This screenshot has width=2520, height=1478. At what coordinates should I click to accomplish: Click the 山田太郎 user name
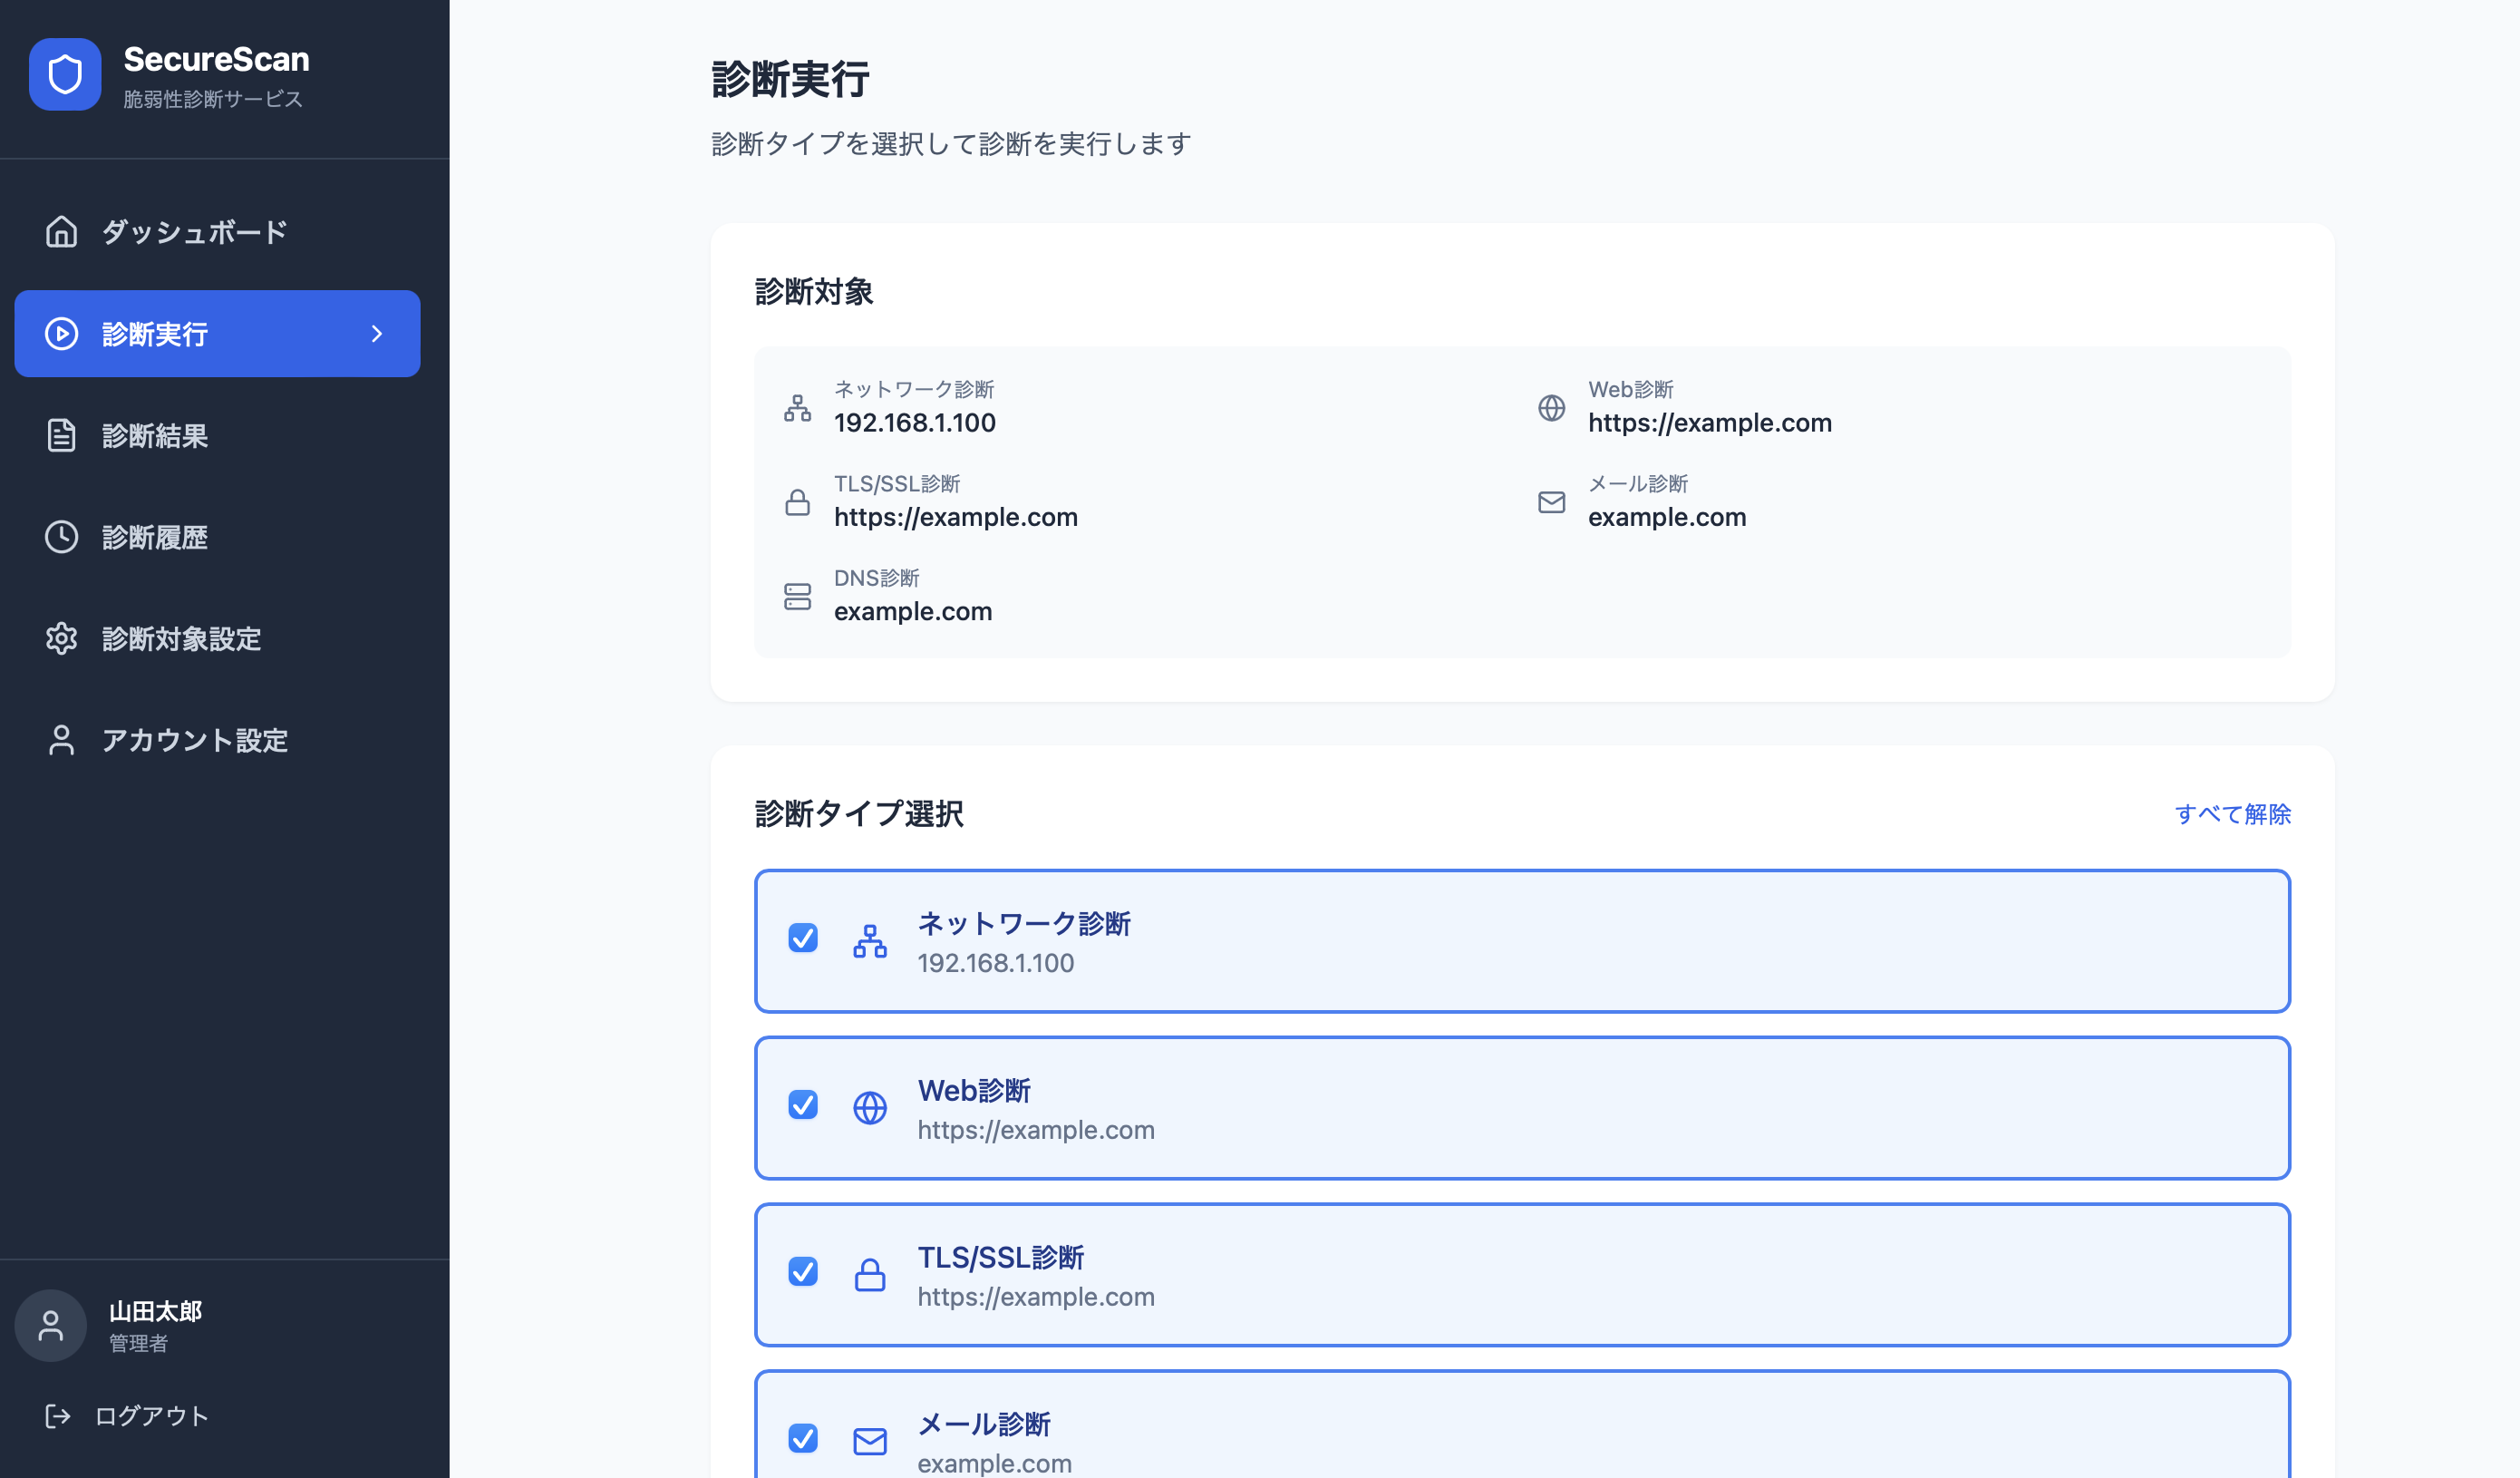click(155, 1311)
